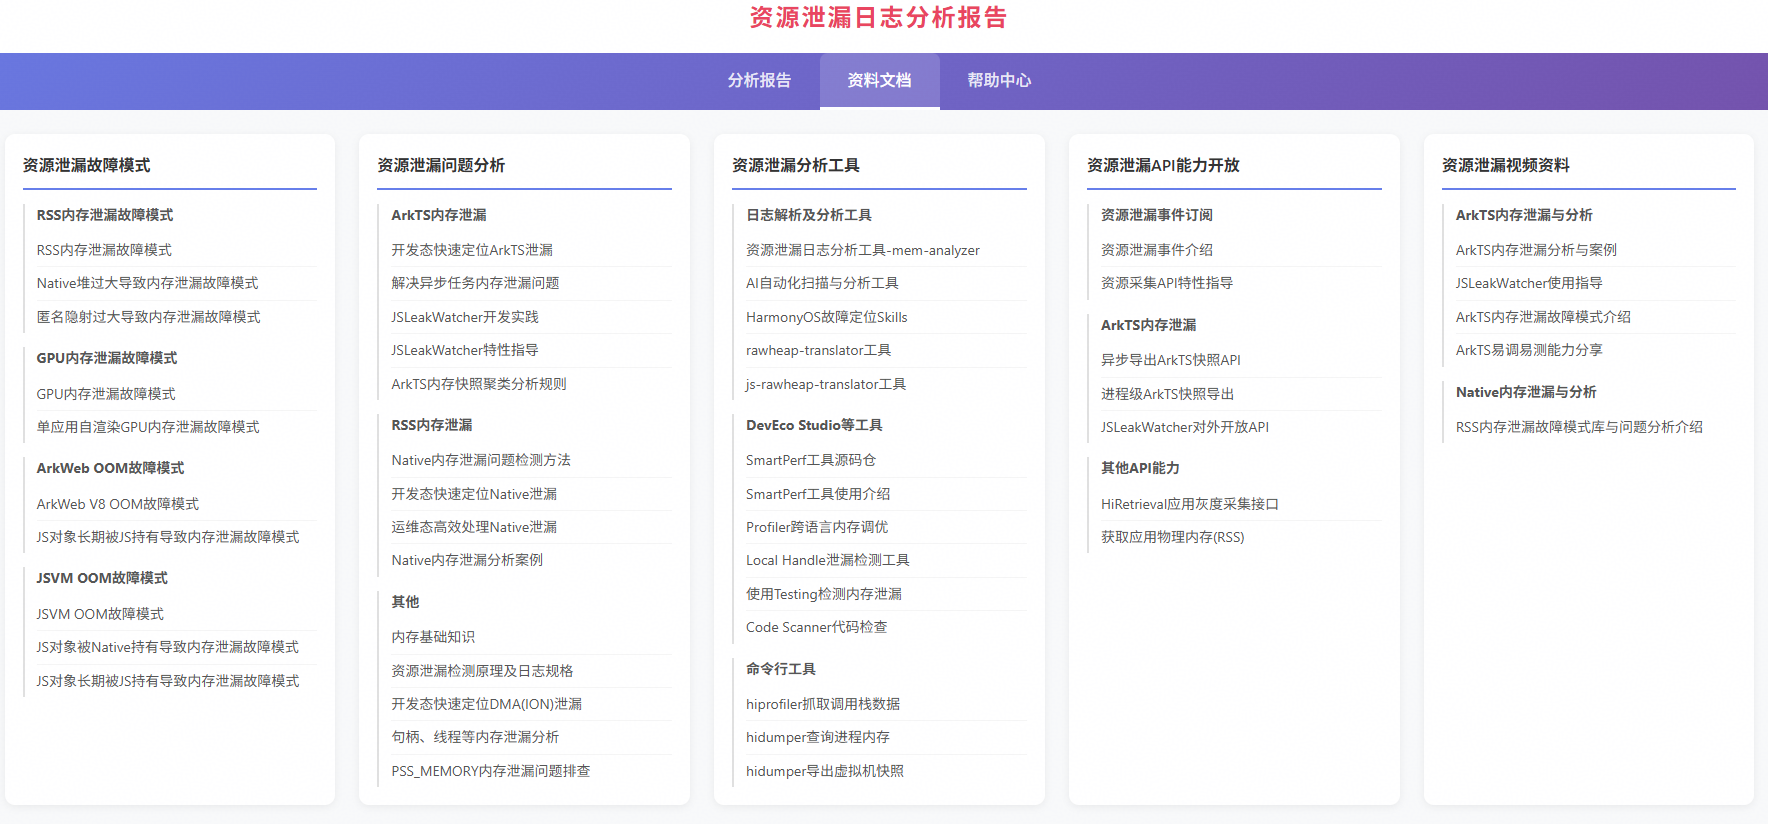Open 开发态快速定位ArkTS泄漏 link
The image size is (1768, 824).
point(472,250)
